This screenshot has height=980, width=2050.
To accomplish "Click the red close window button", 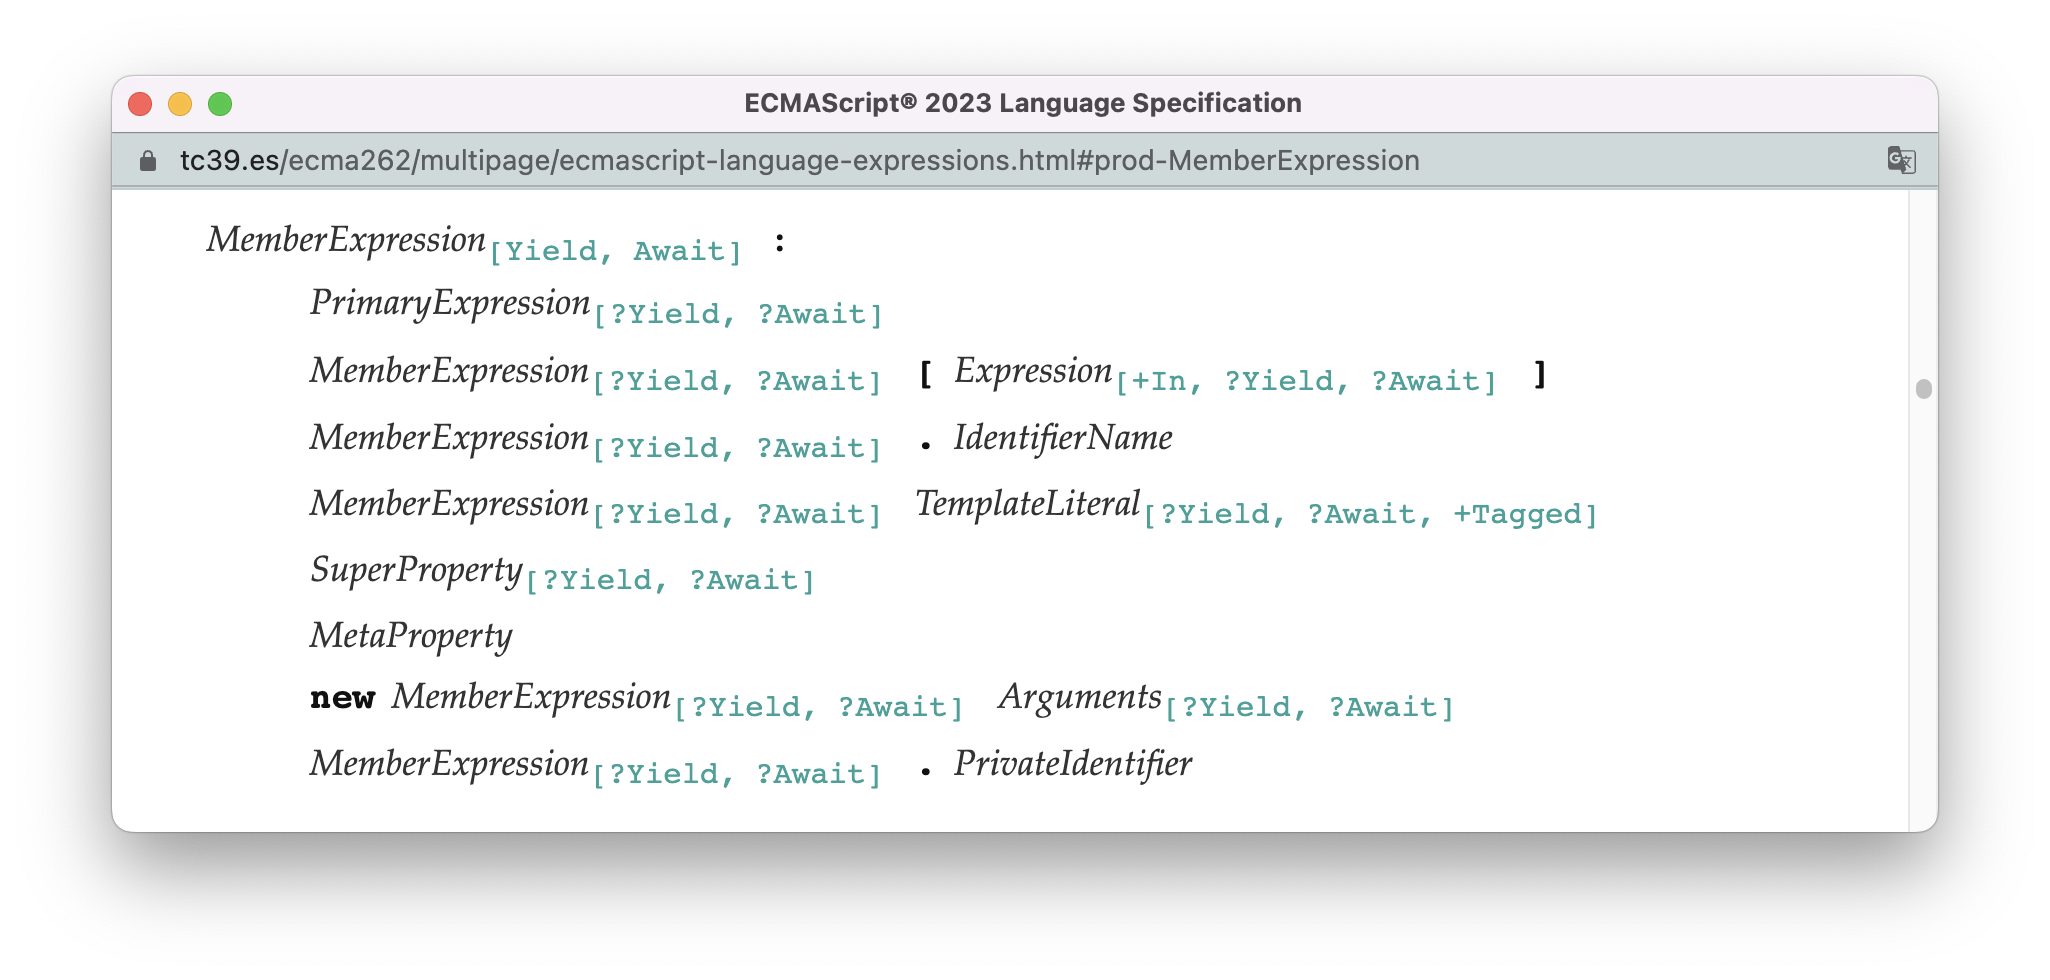I will [x=140, y=104].
